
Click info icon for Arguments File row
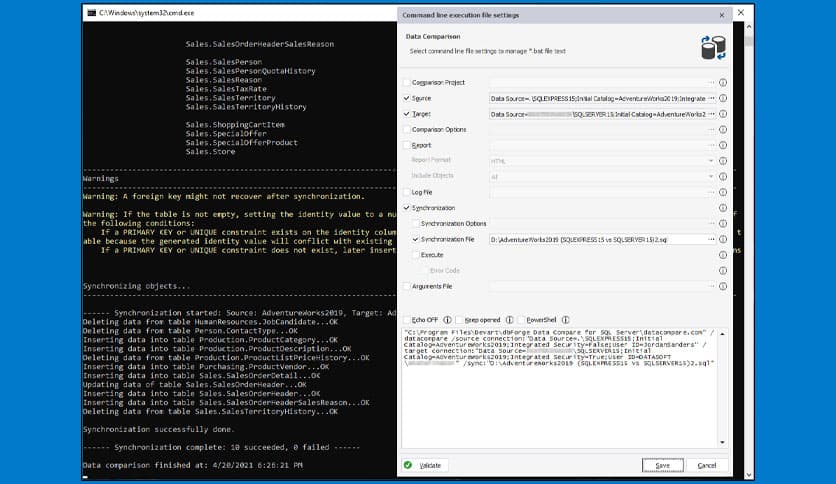[x=723, y=286]
